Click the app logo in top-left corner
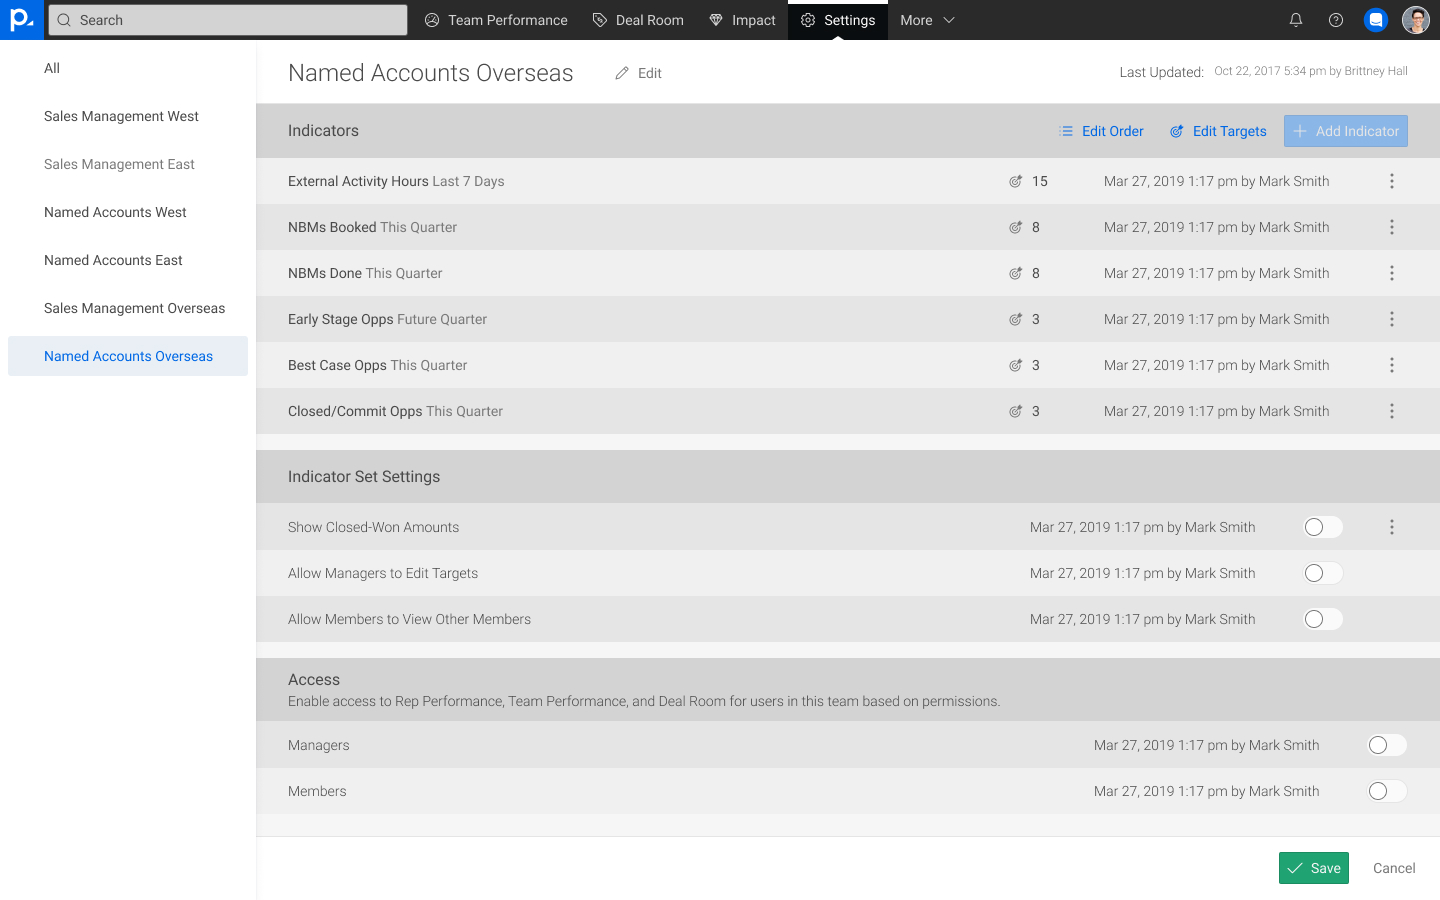Screen dimensions: 1440x900 [21, 20]
